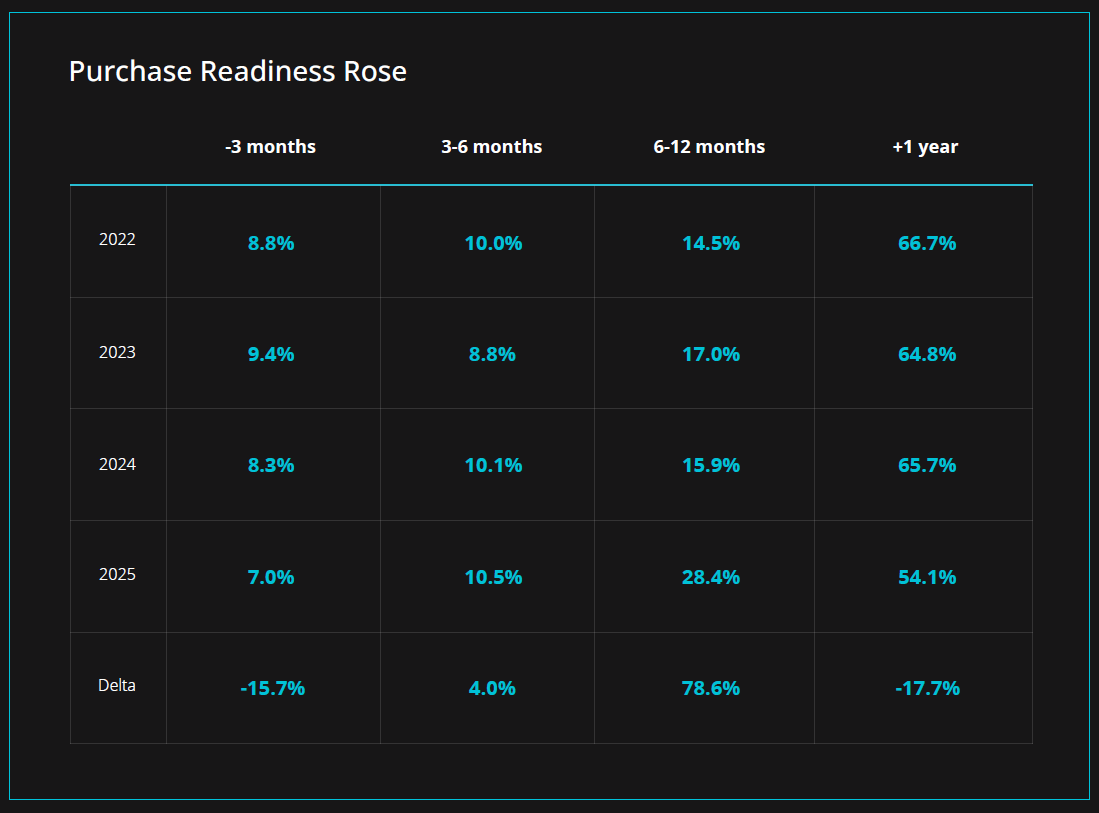Image resolution: width=1099 pixels, height=813 pixels.
Task: Click the 66.7% value for 2022
Action: tap(927, 243)
